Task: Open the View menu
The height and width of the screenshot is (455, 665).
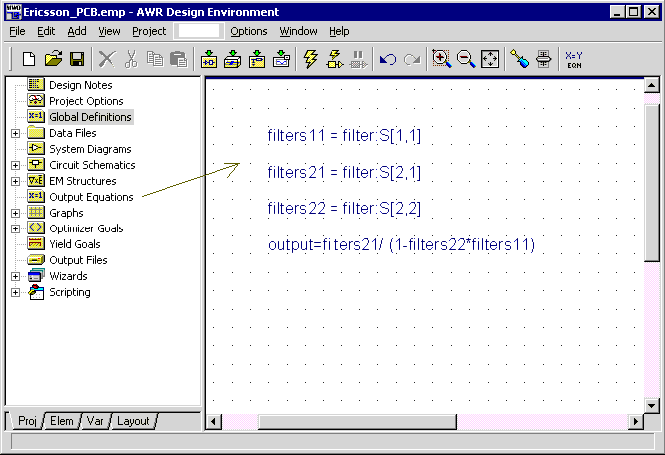Action: point(109,31)
